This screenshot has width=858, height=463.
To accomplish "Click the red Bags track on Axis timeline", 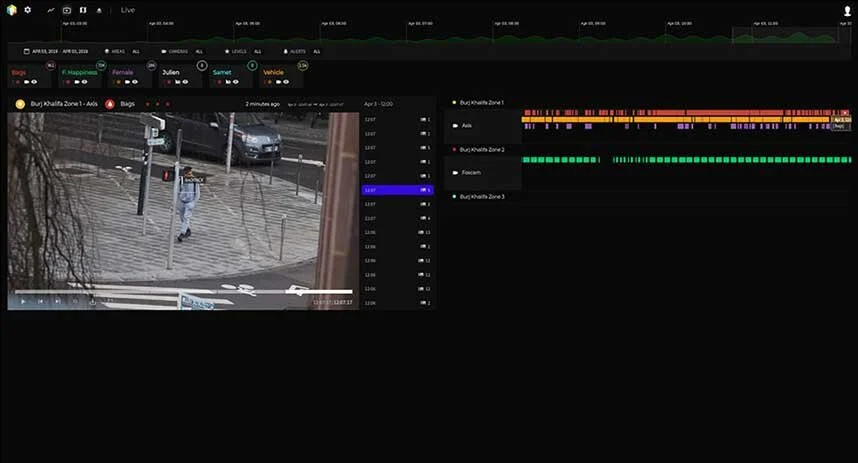I will tap(687, 112).
